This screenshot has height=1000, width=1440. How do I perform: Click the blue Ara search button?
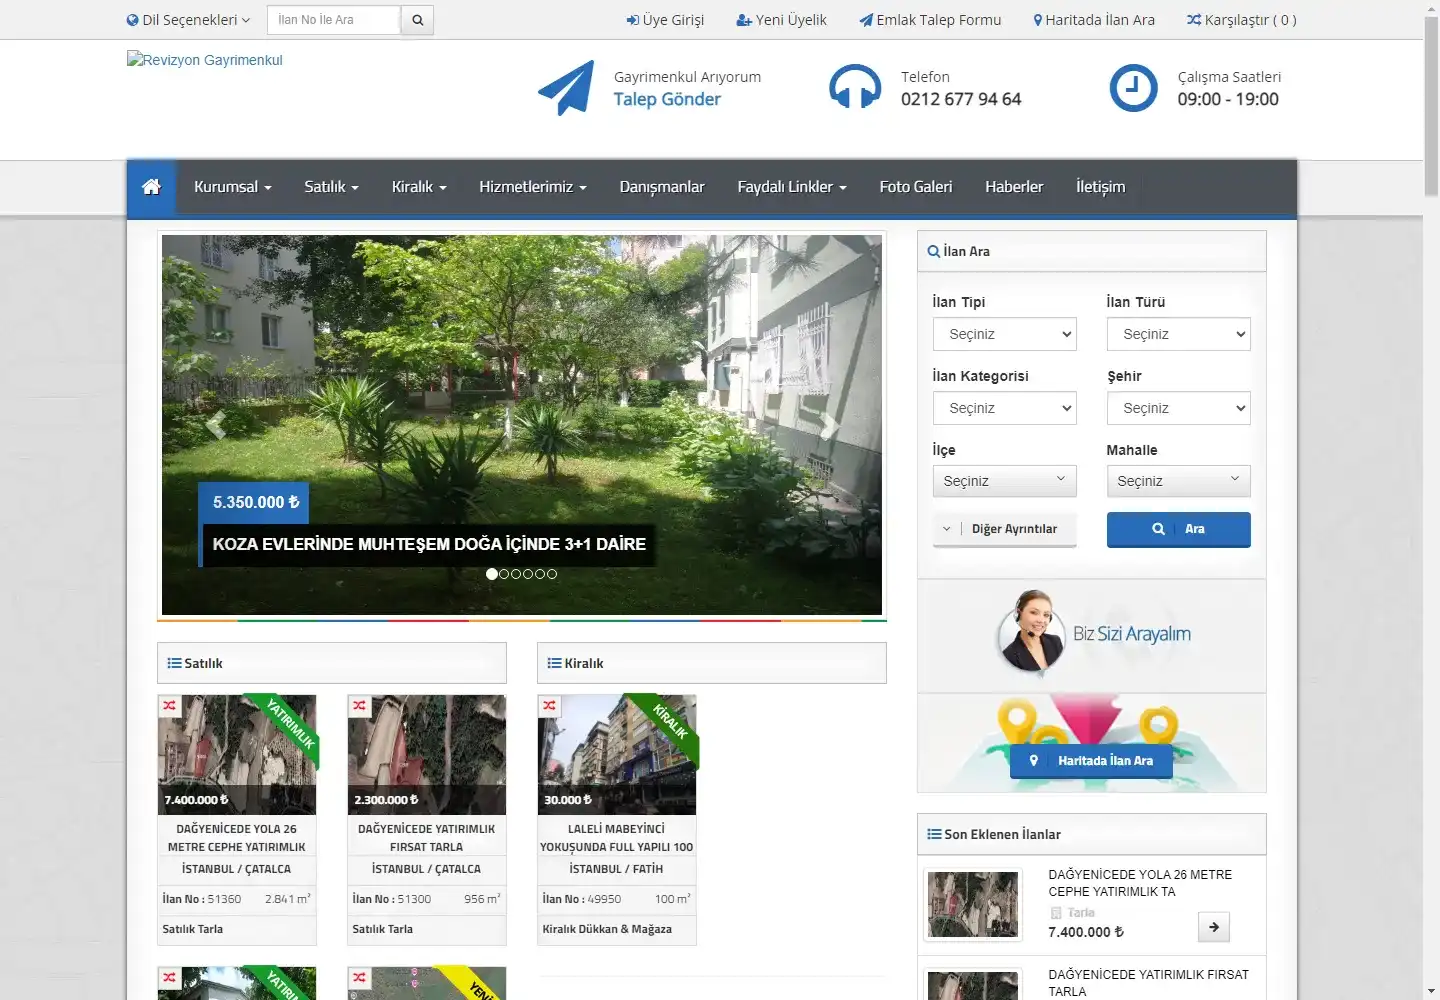pos(1179,529)
